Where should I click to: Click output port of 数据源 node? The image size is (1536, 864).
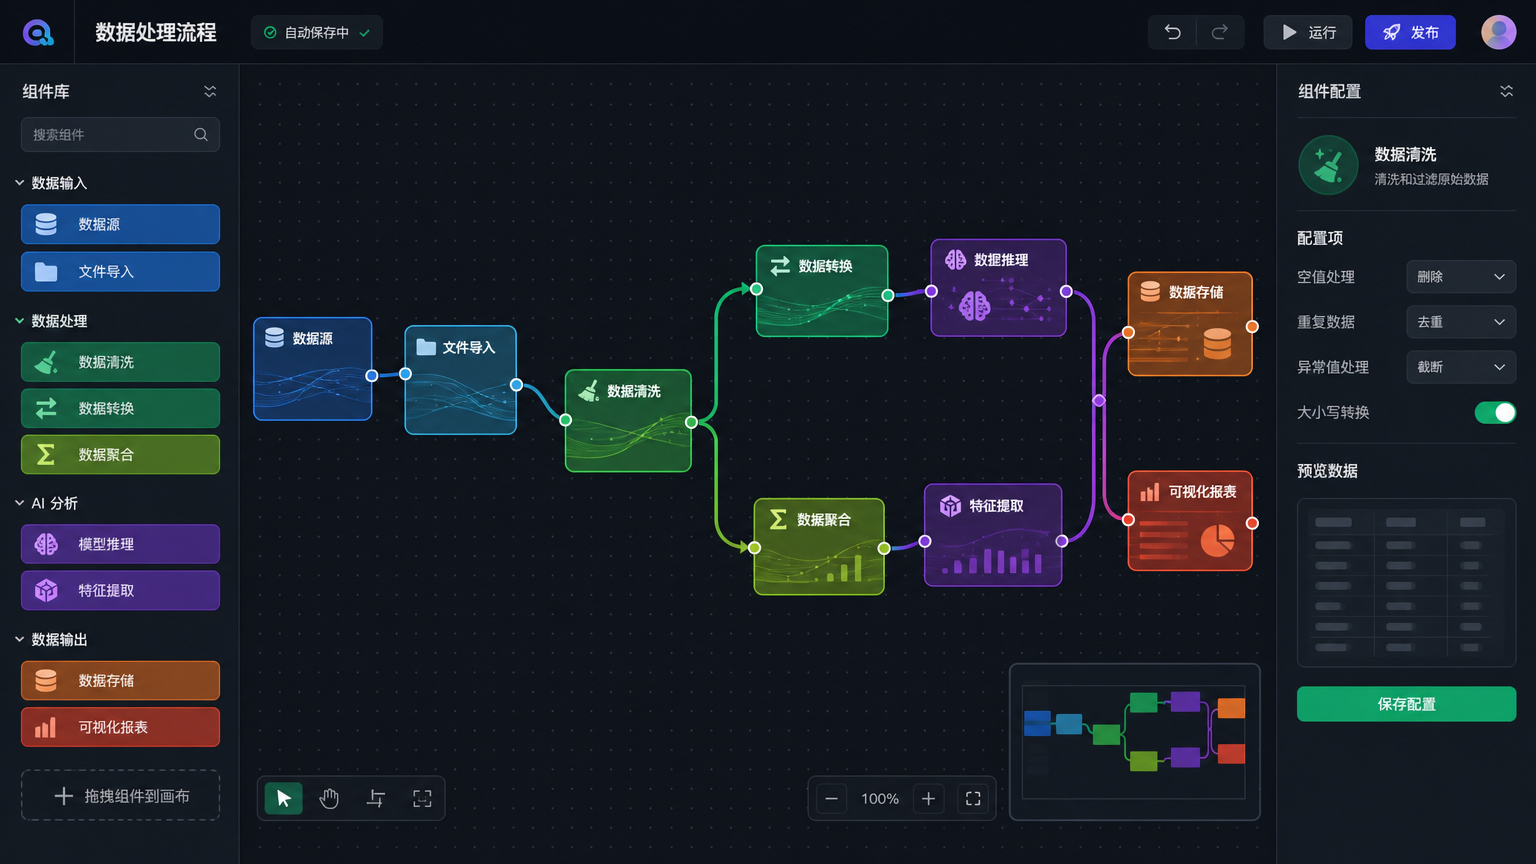click(x=372, y=376)
